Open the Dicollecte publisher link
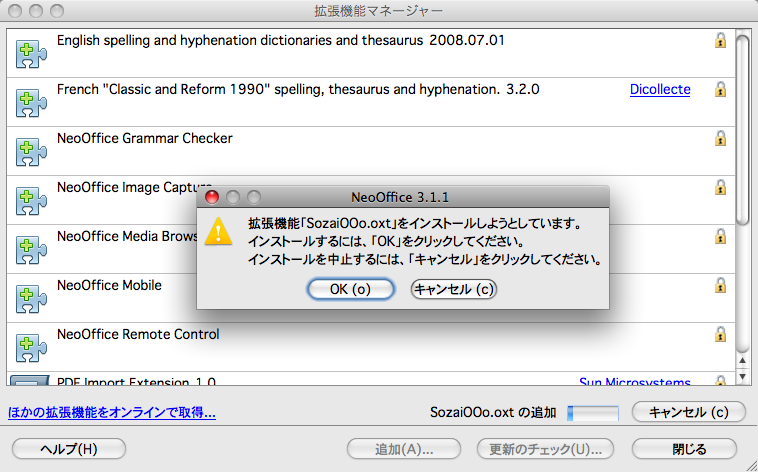This screenshot has height=472, width=758. click(660, 90)
